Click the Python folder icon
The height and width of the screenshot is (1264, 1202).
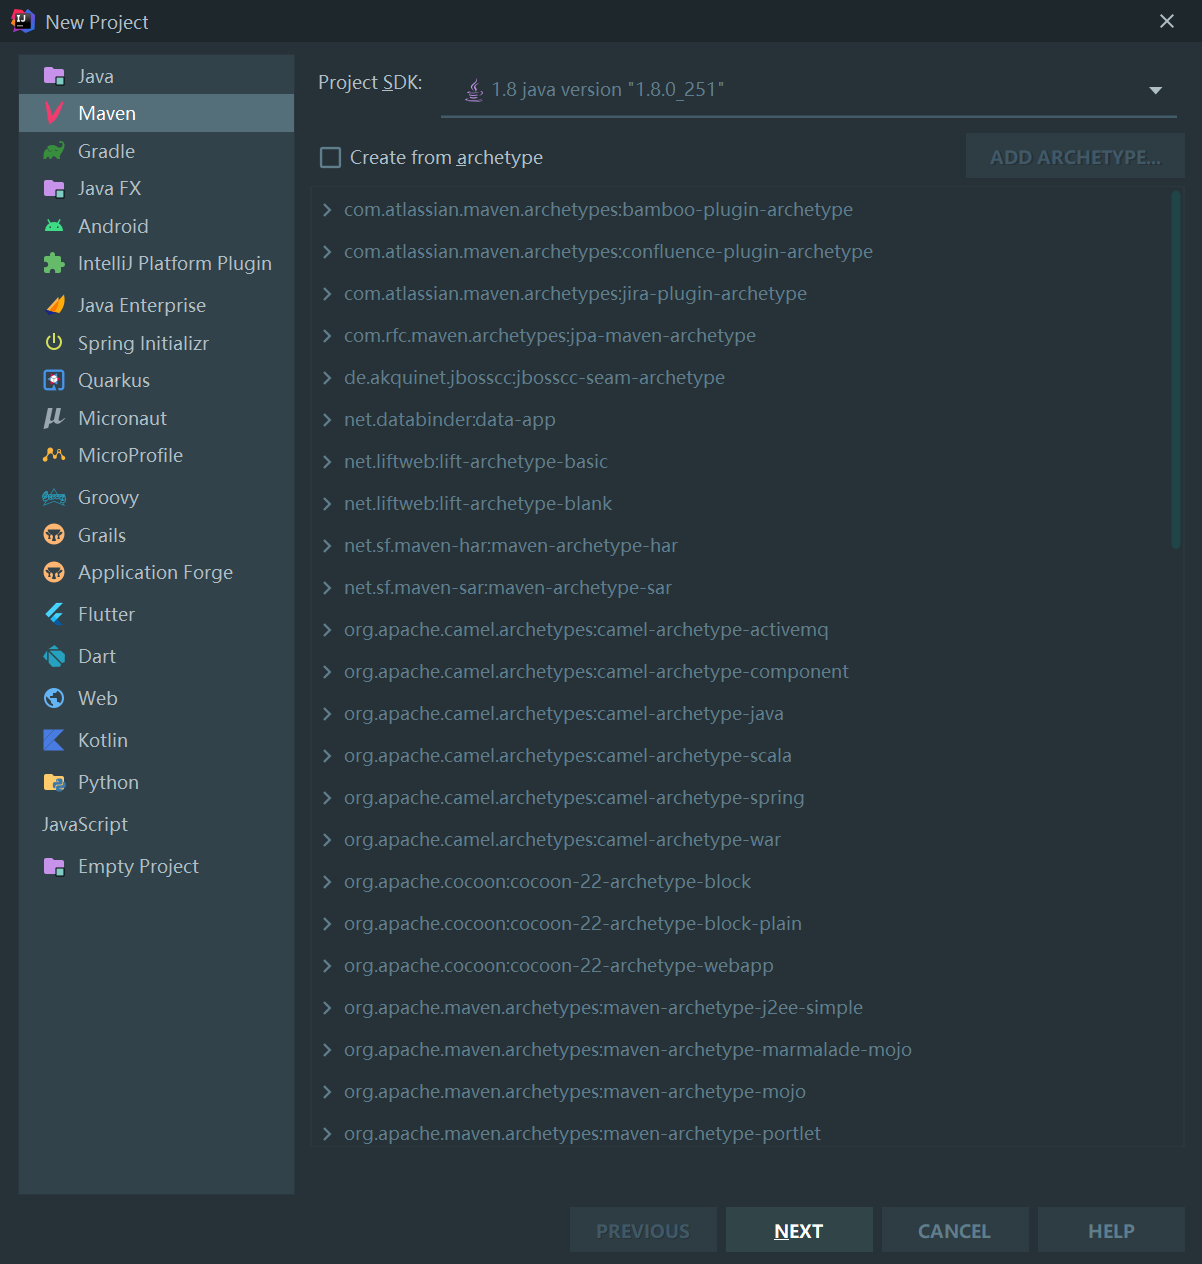(54, 782)
